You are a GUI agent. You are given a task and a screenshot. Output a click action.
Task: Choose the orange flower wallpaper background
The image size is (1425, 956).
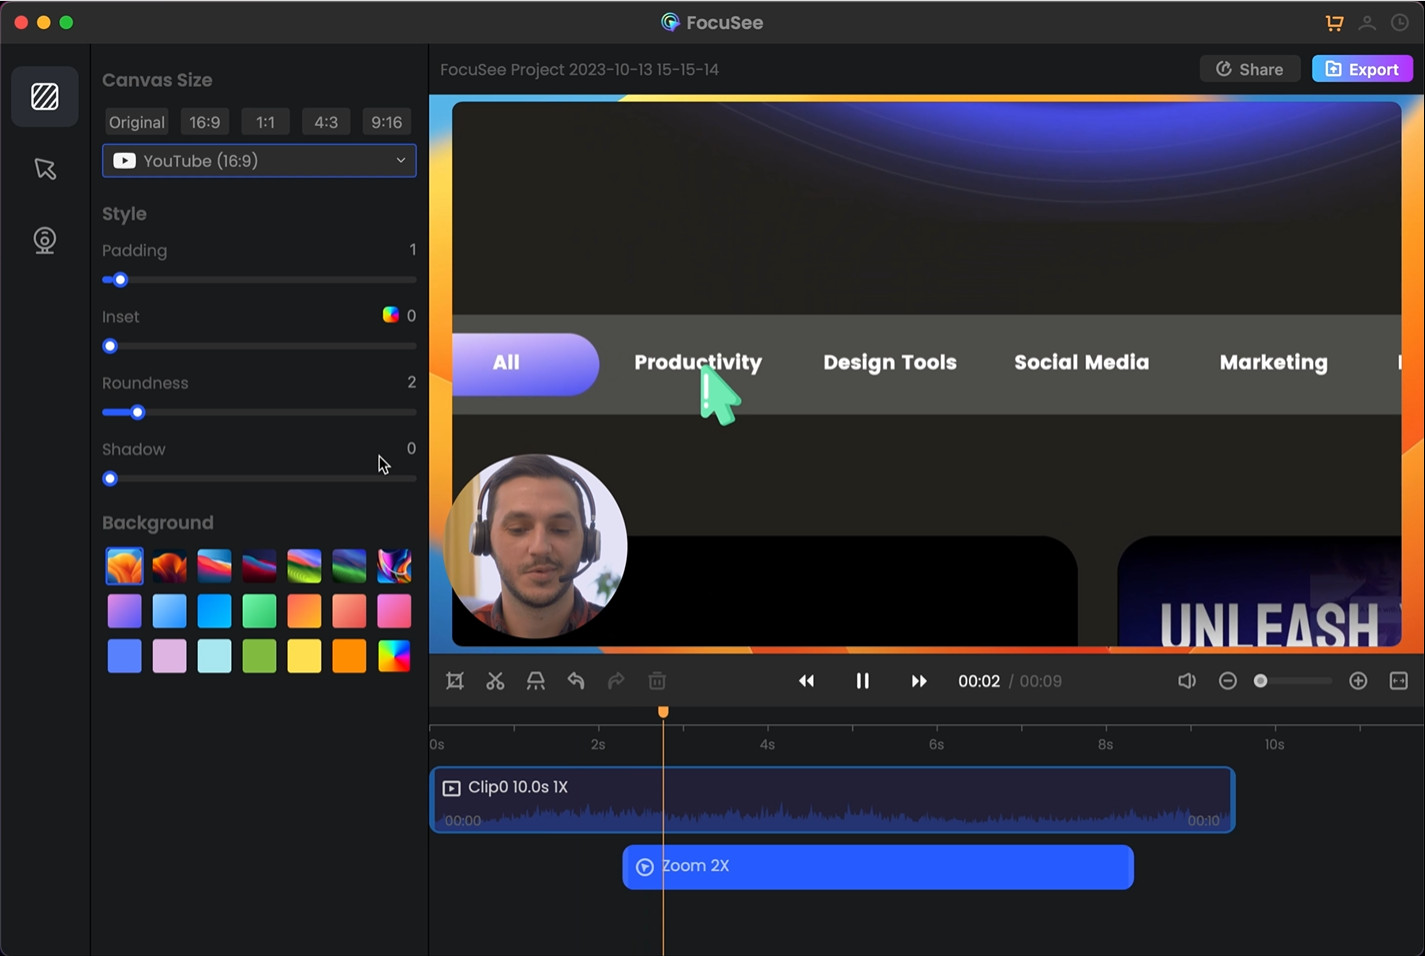coord(124,566)
